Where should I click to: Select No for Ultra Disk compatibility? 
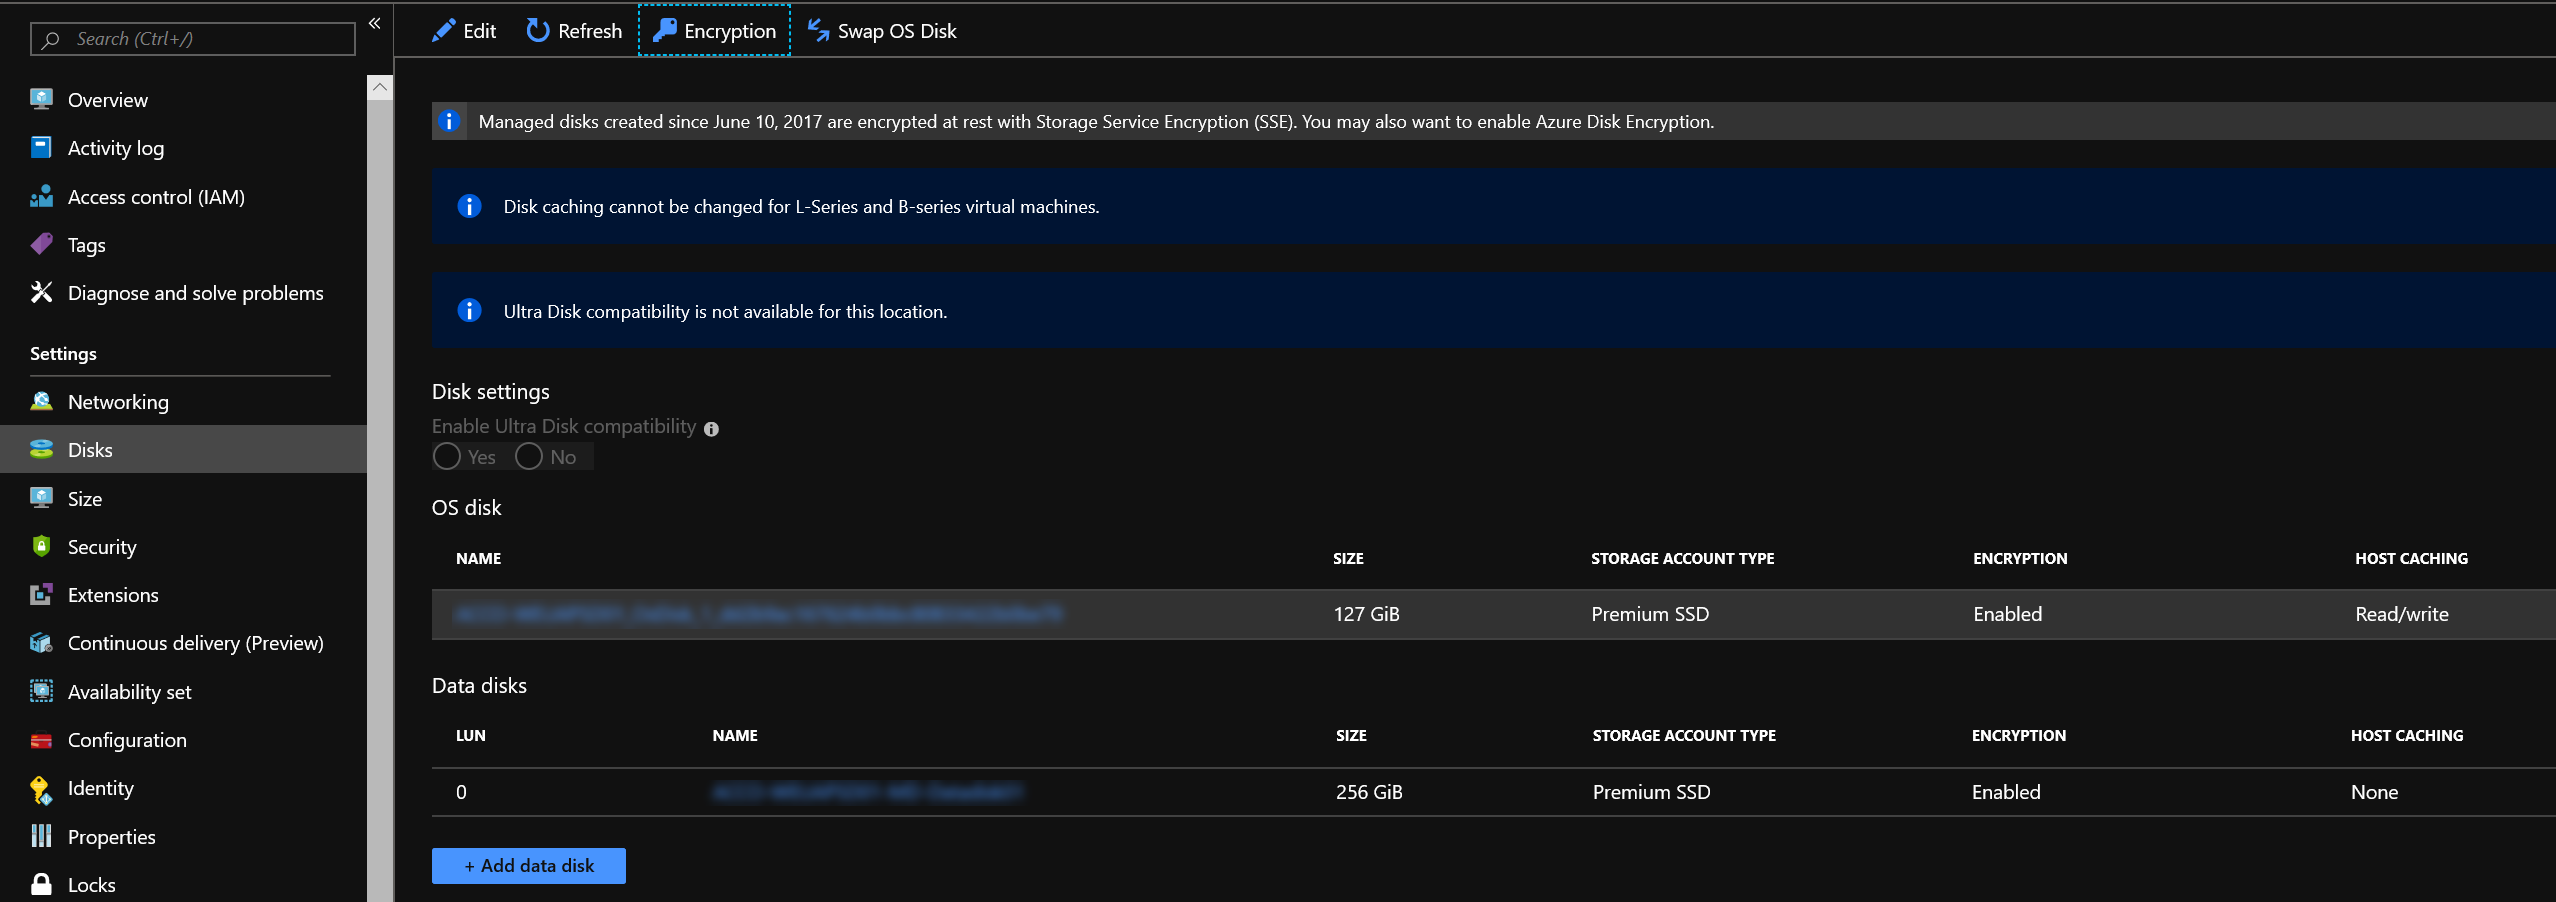pos(529,457)
